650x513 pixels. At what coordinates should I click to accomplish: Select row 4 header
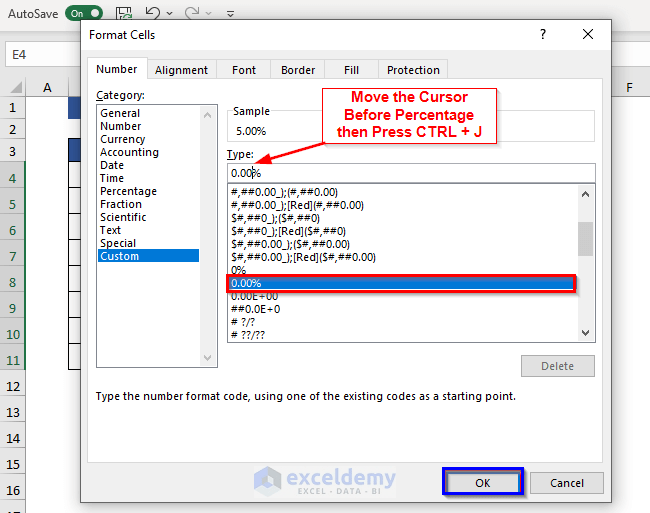[12, 178]
